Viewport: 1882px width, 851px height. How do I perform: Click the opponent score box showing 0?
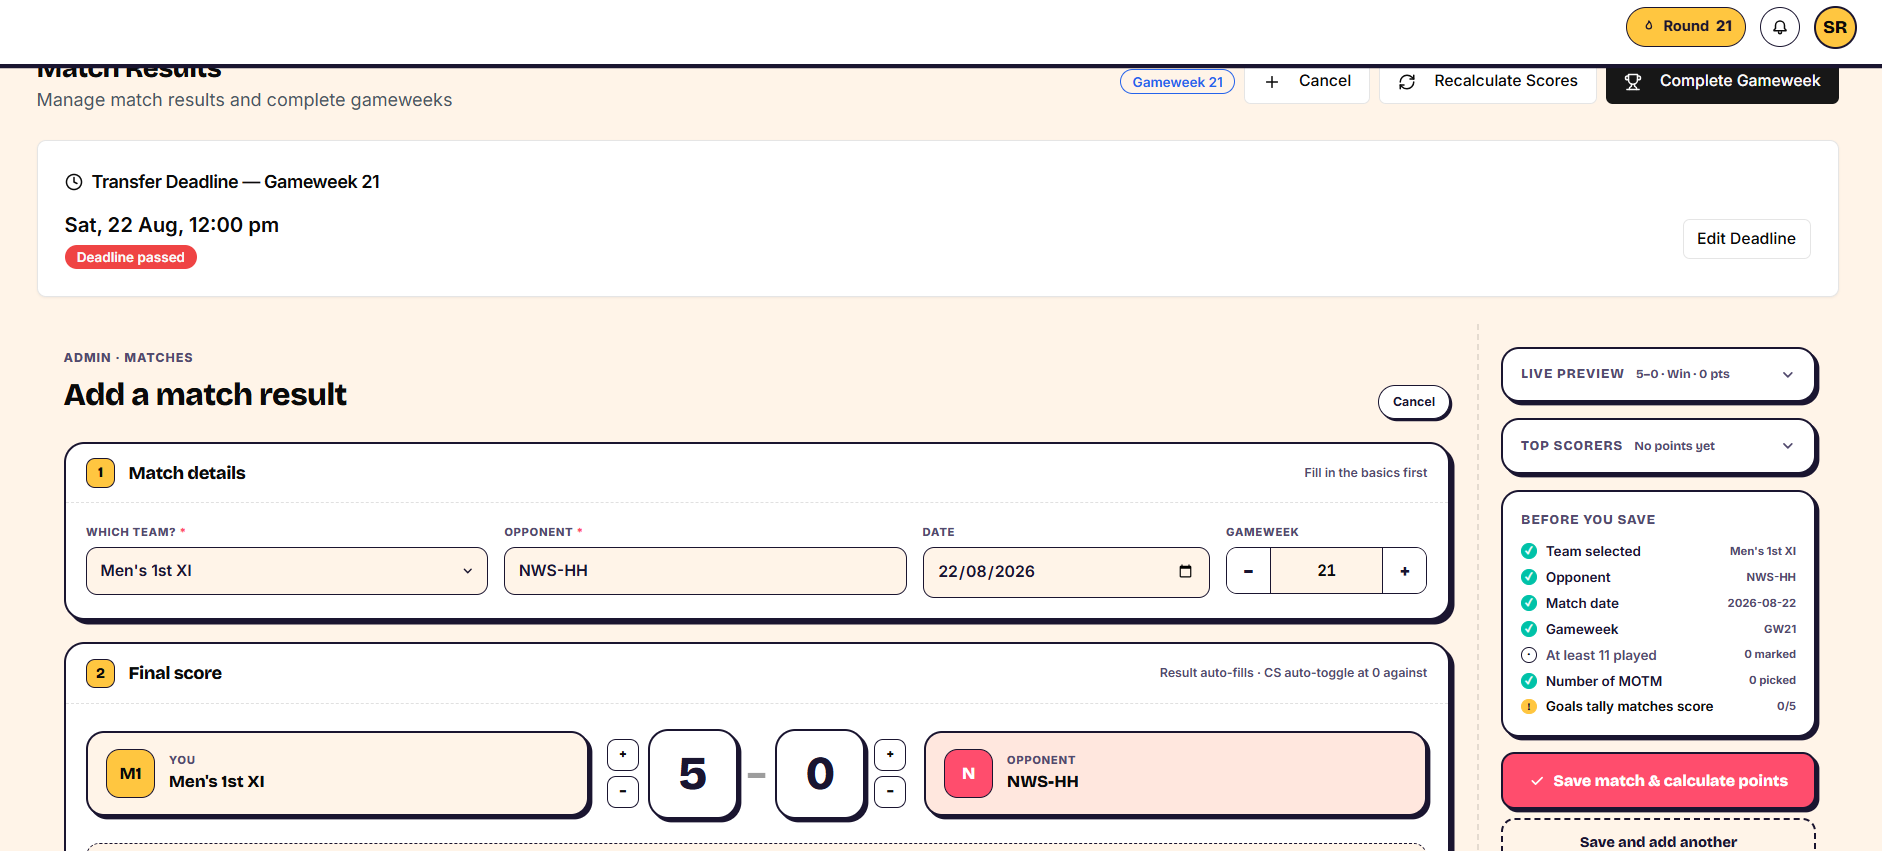(x=820, y=774)
